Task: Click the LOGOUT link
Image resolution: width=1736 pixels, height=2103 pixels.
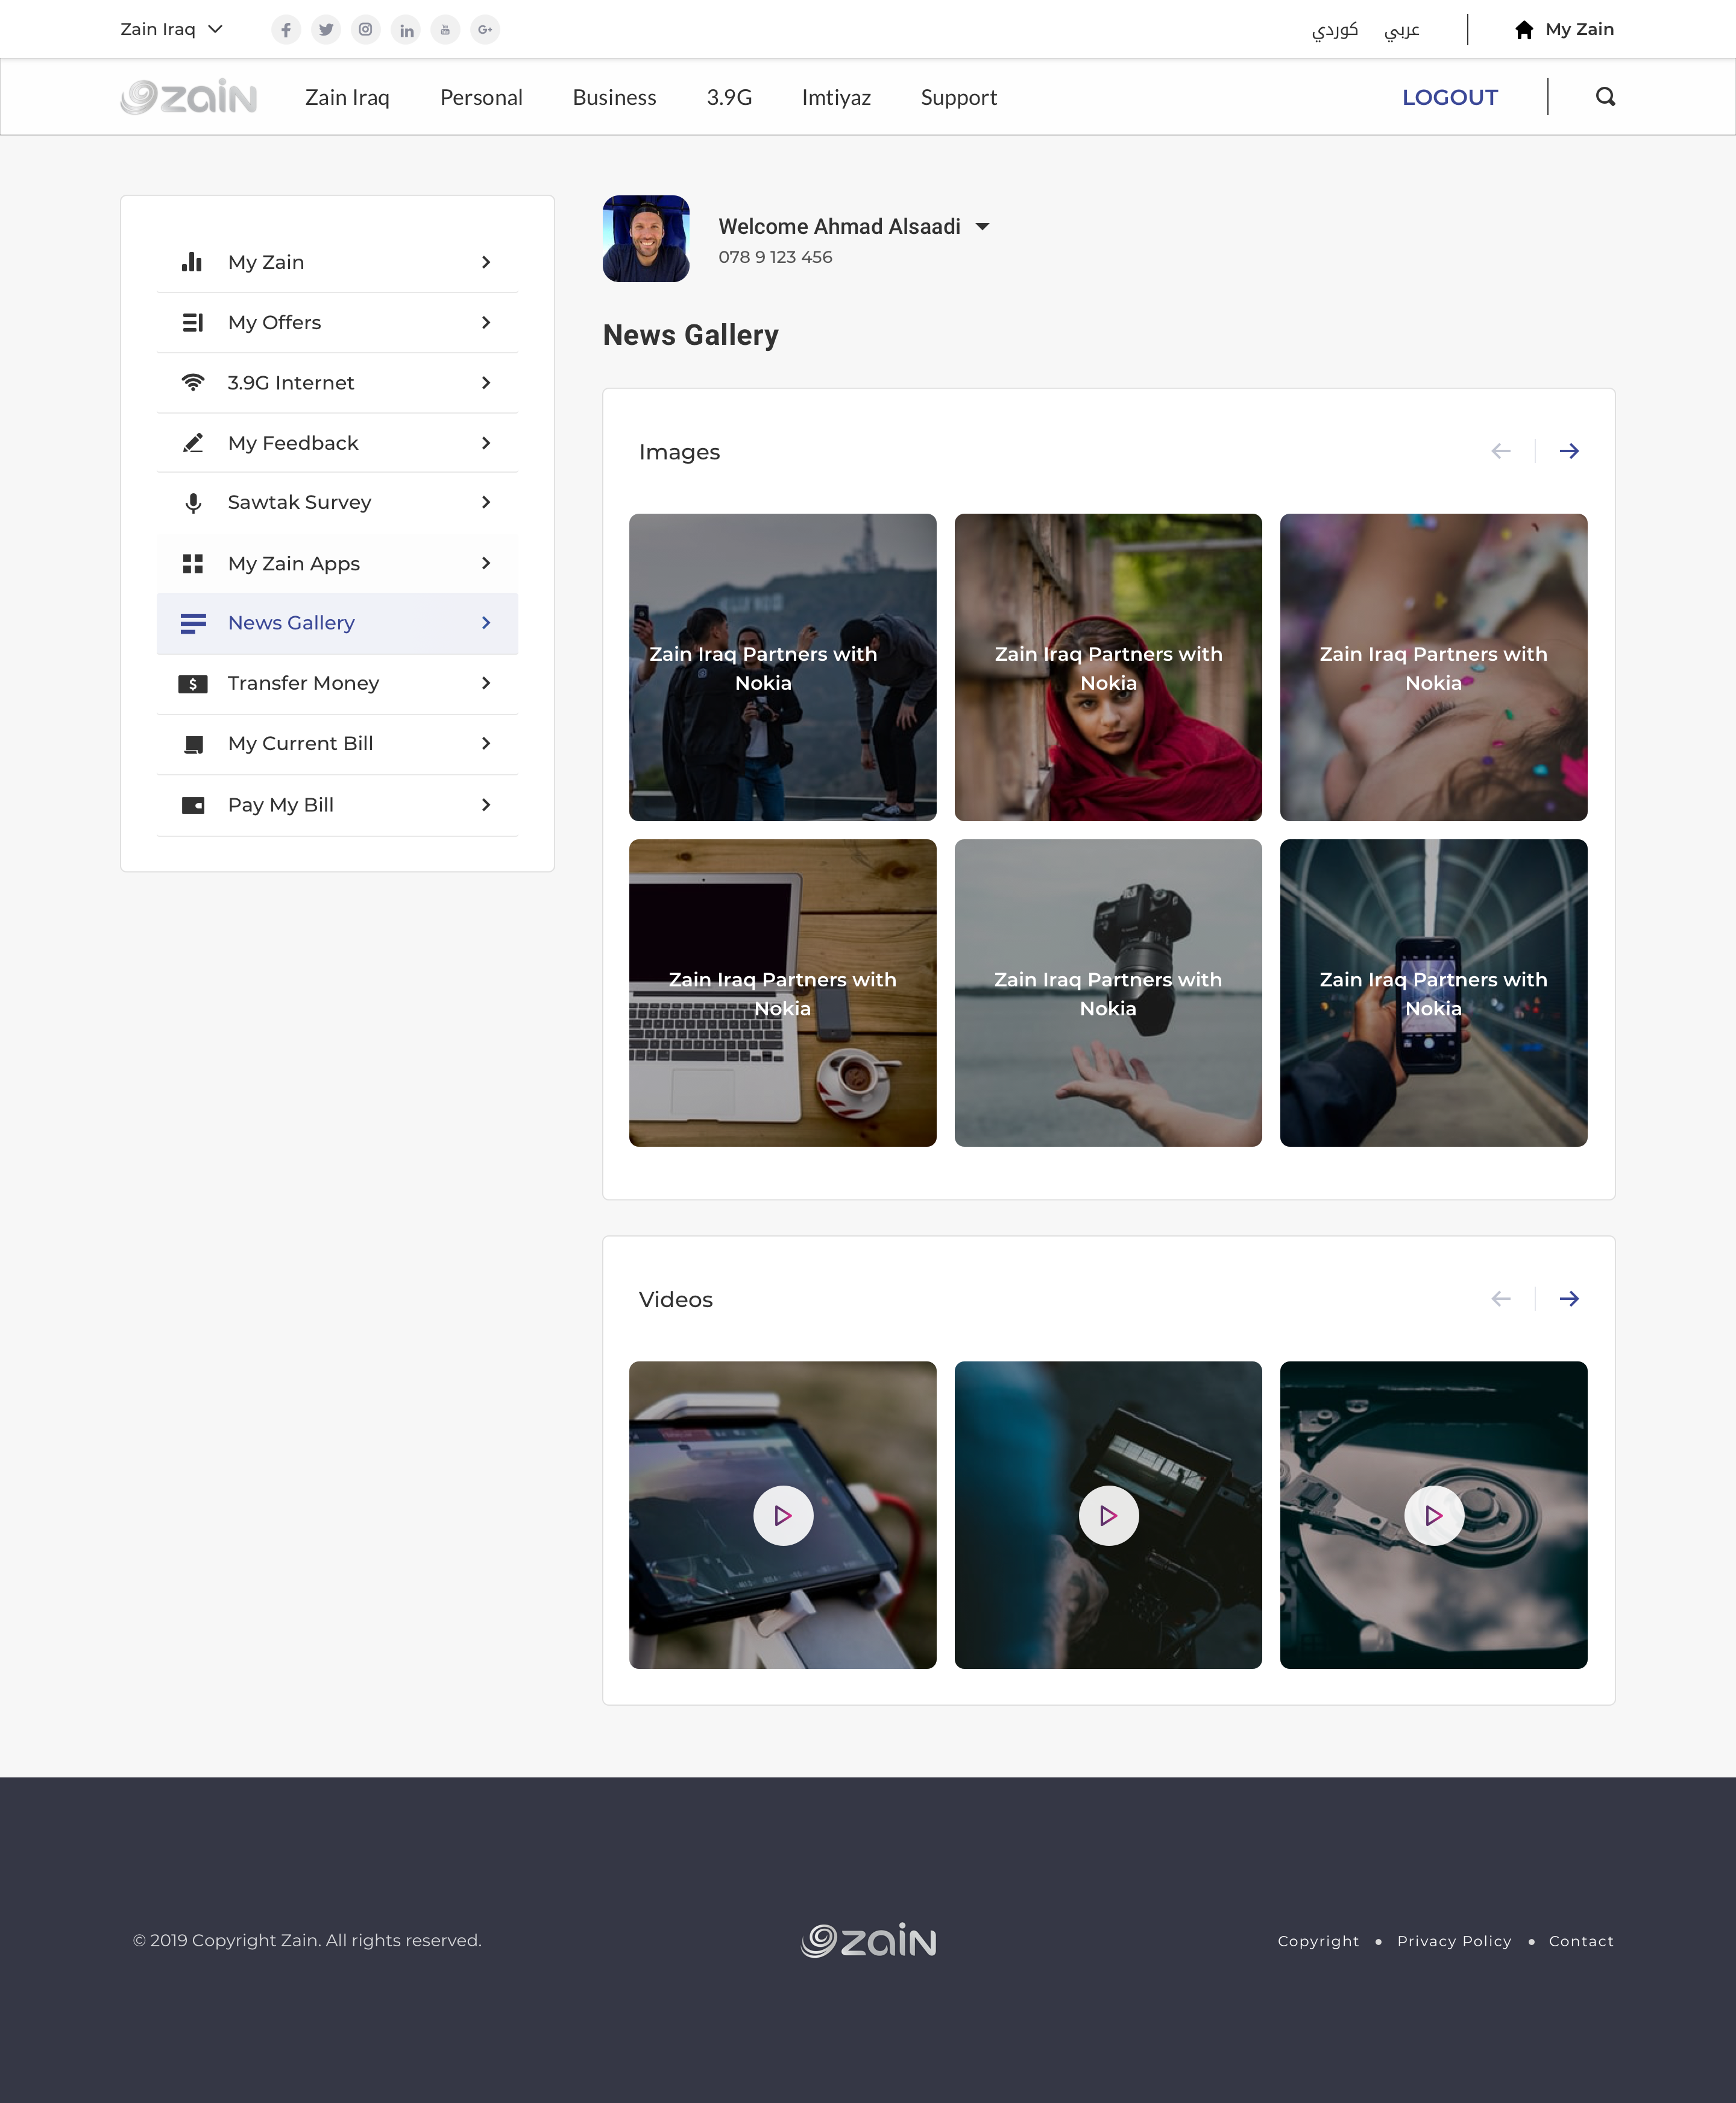Action: pos(1450,97)
